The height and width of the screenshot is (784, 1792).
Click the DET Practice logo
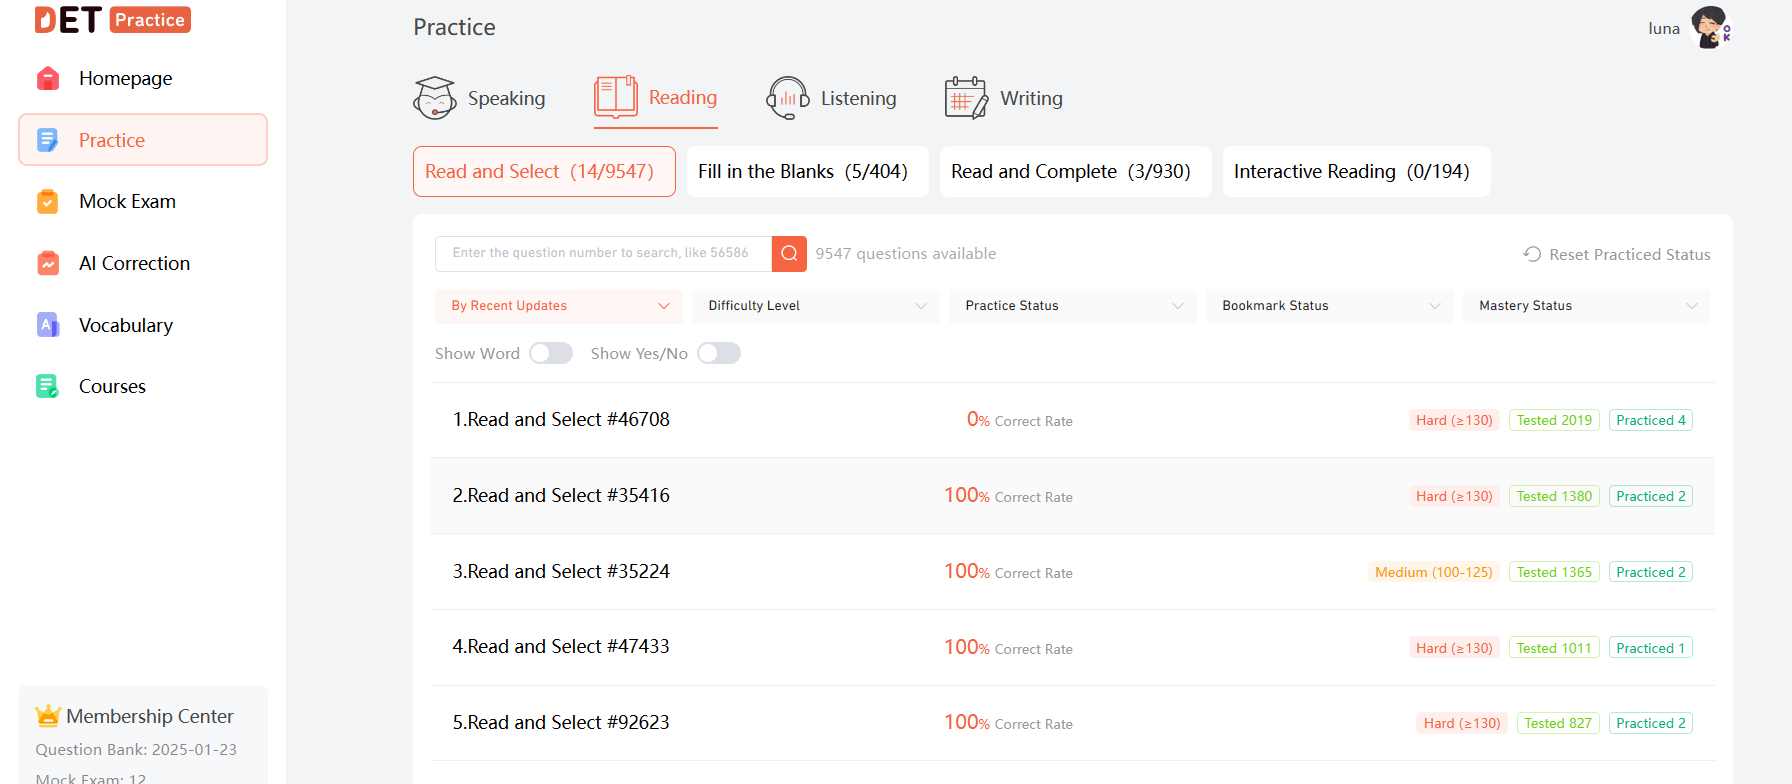112,20
